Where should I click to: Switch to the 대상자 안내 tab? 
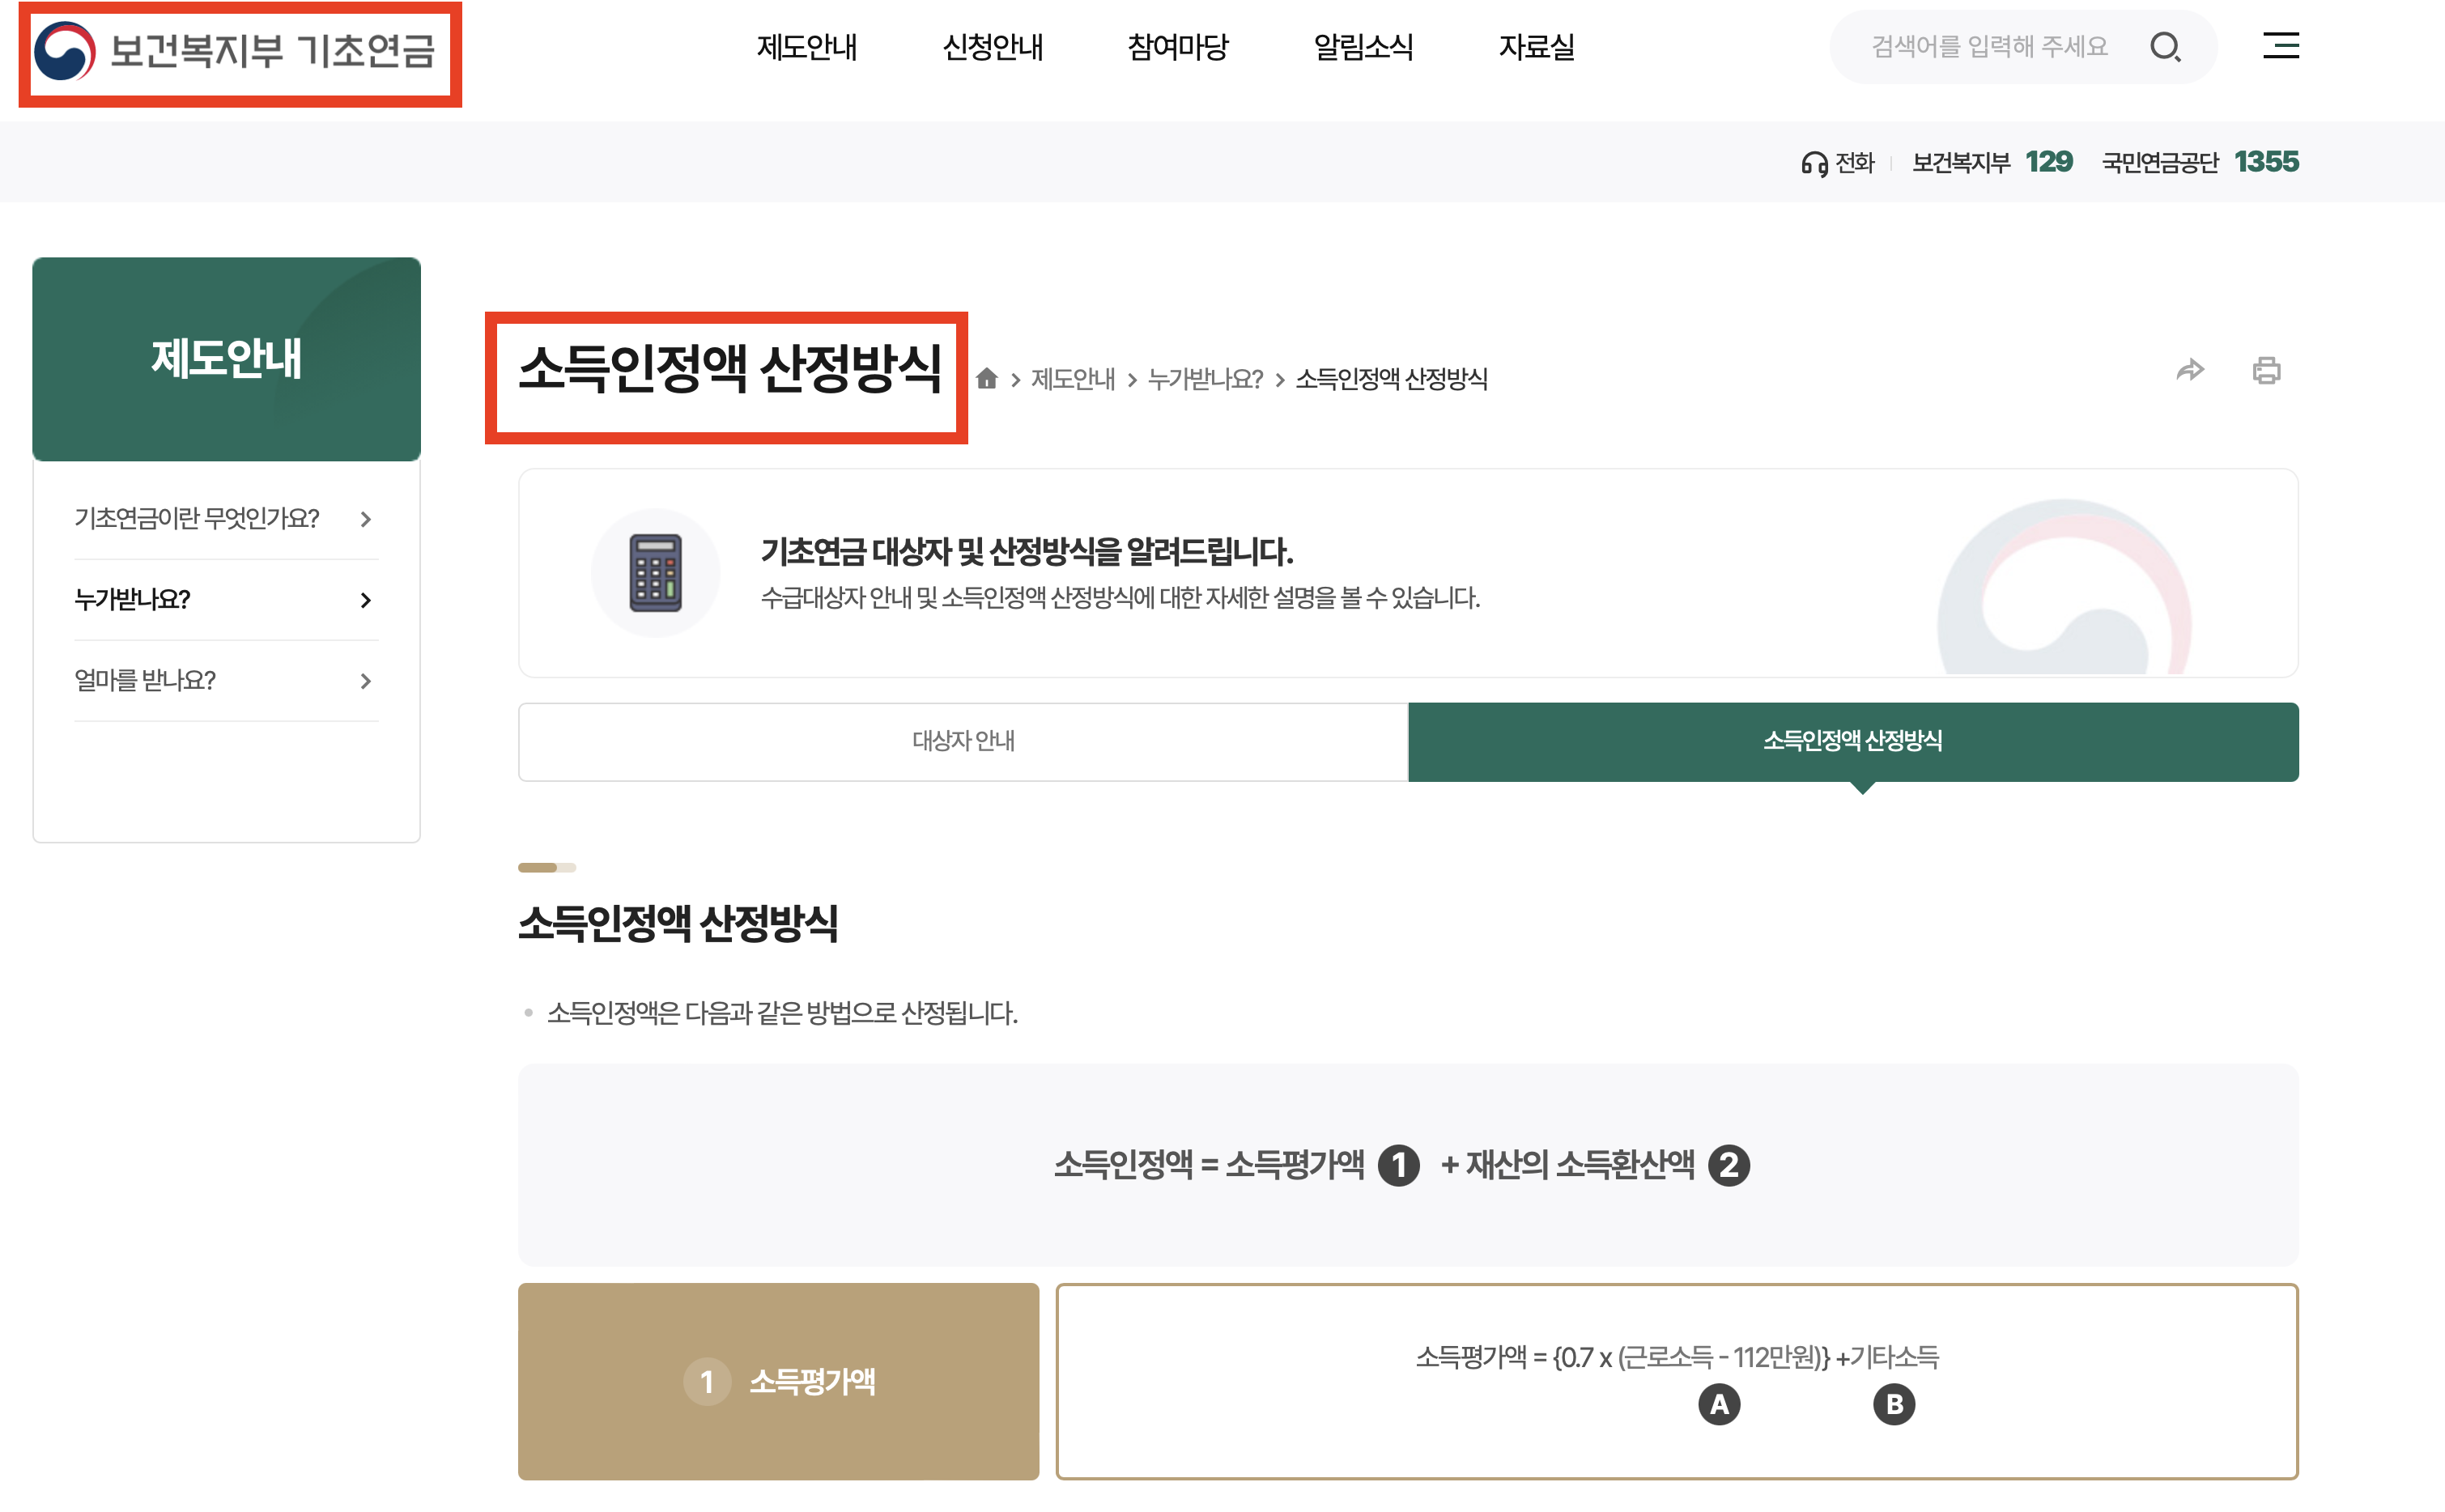coord(963,741)
